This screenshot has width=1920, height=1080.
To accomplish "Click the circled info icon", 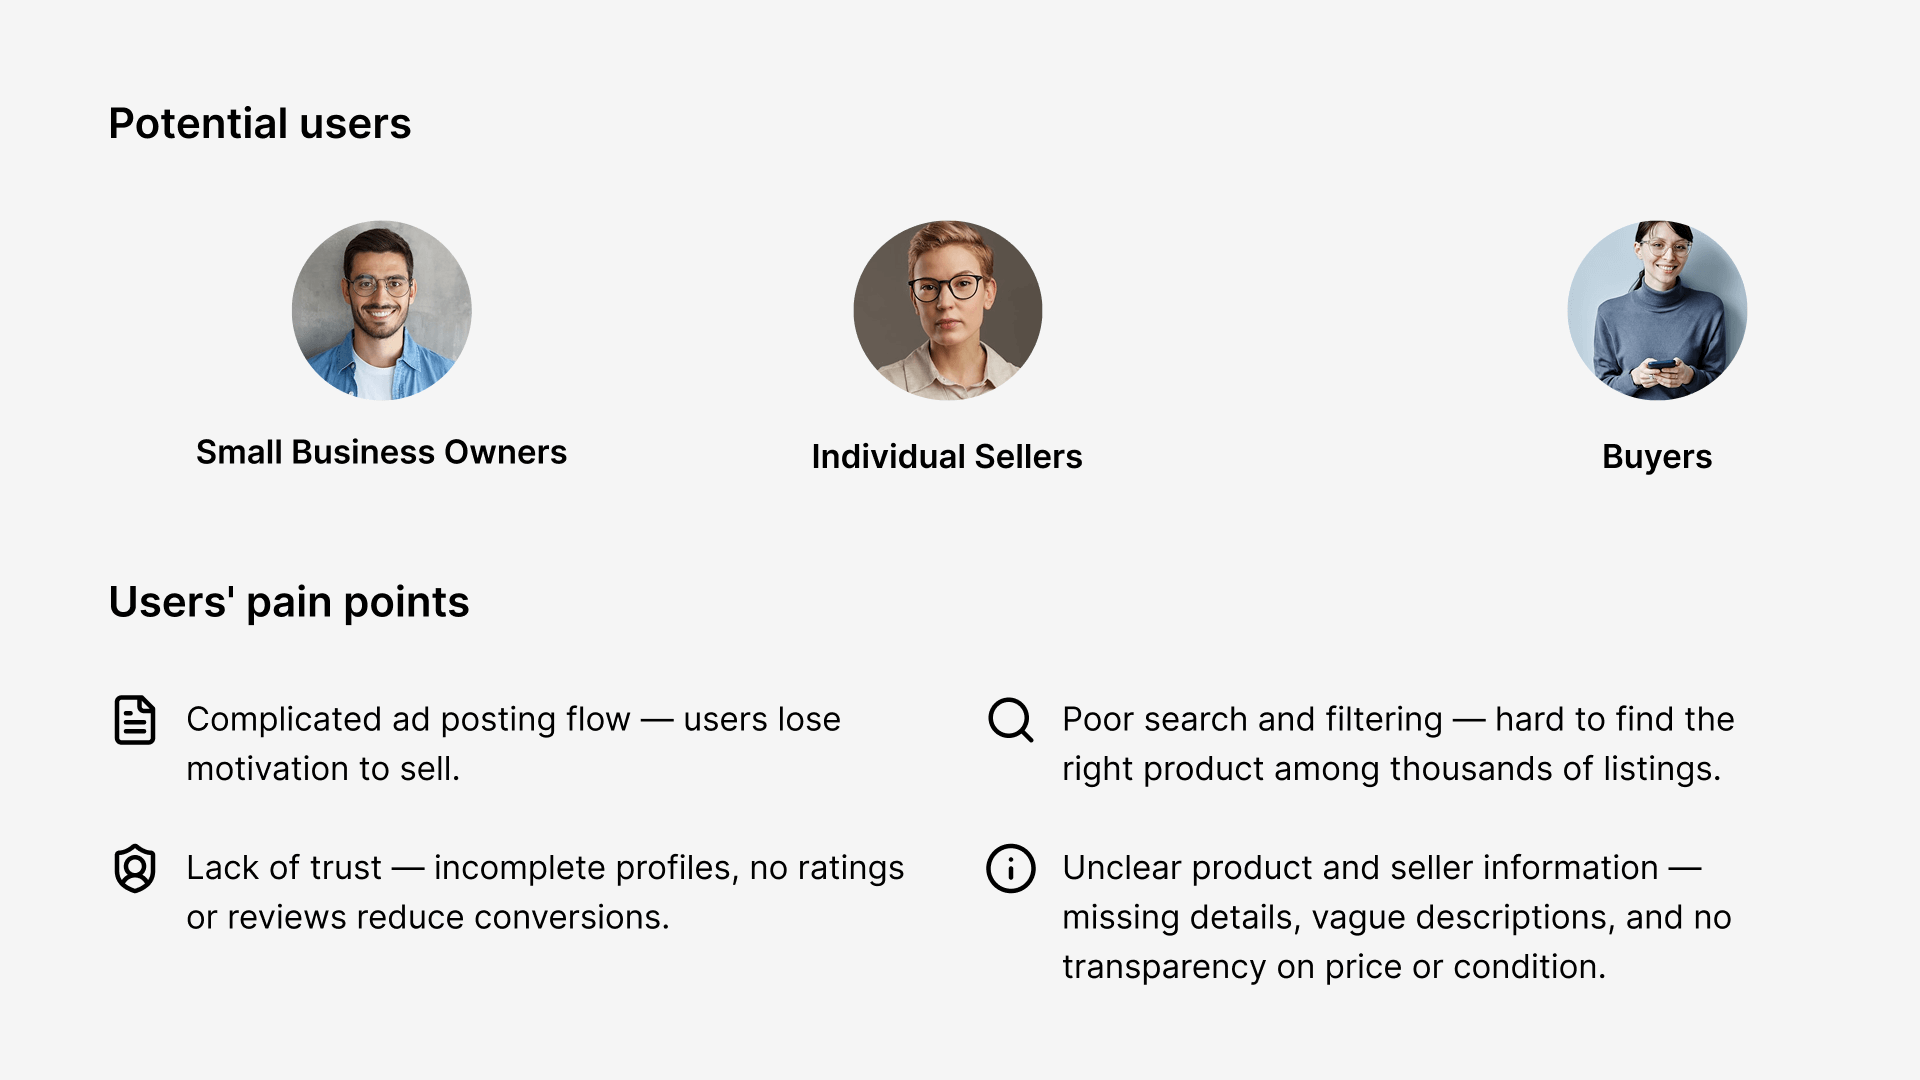I will (1011, 868).
